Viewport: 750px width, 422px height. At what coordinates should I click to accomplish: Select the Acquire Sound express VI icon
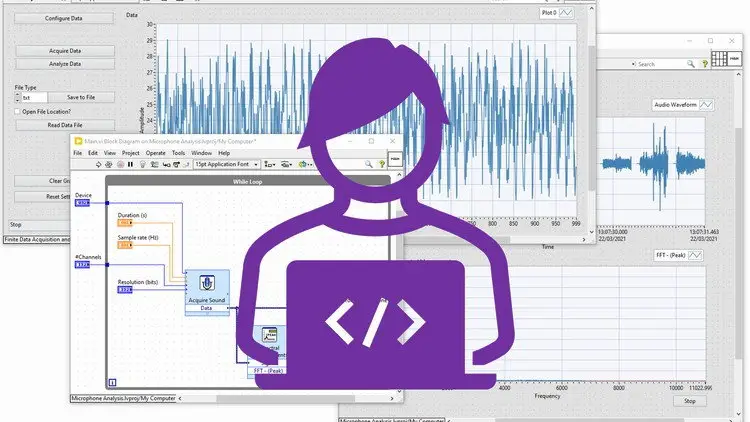click(x=207, y=283)
